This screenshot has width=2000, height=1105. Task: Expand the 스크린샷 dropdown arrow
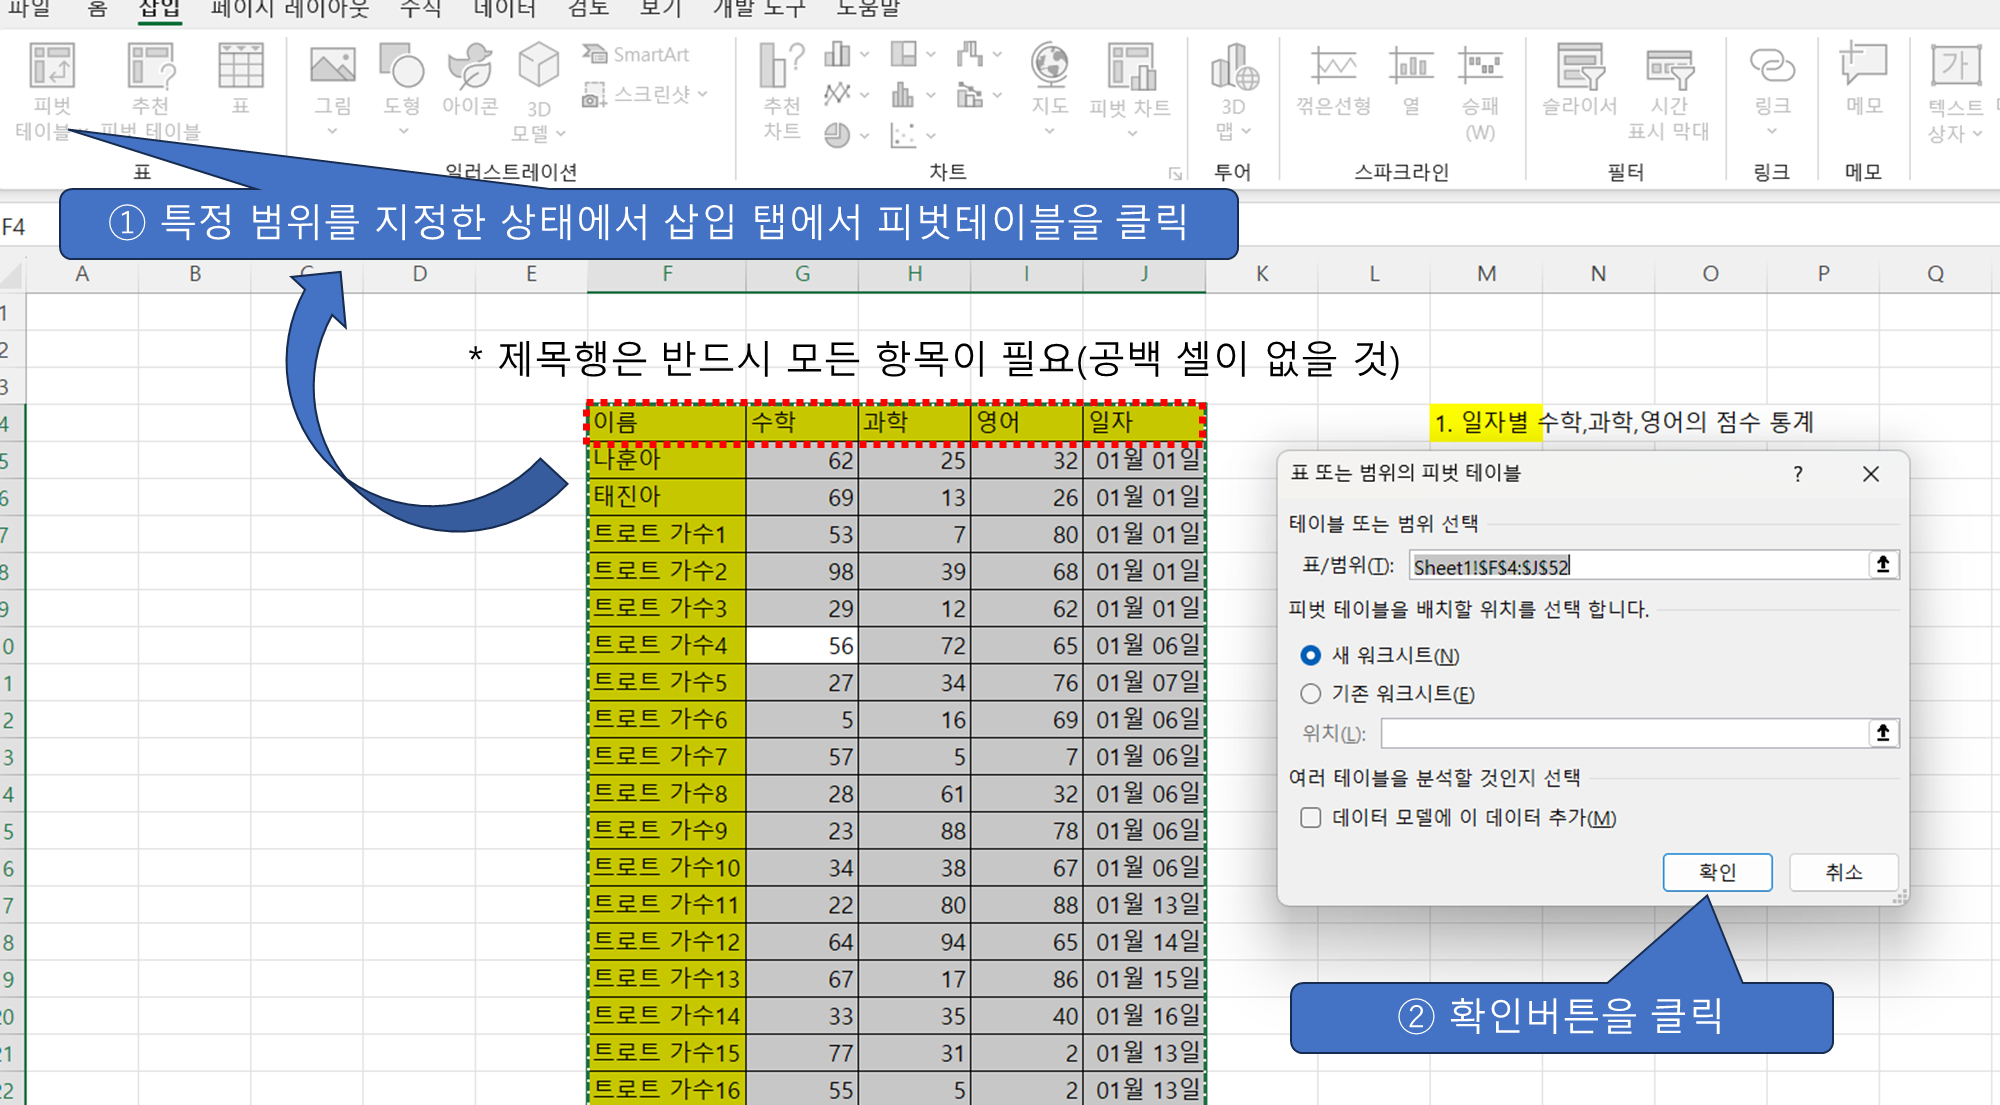[x=704, y=94]
